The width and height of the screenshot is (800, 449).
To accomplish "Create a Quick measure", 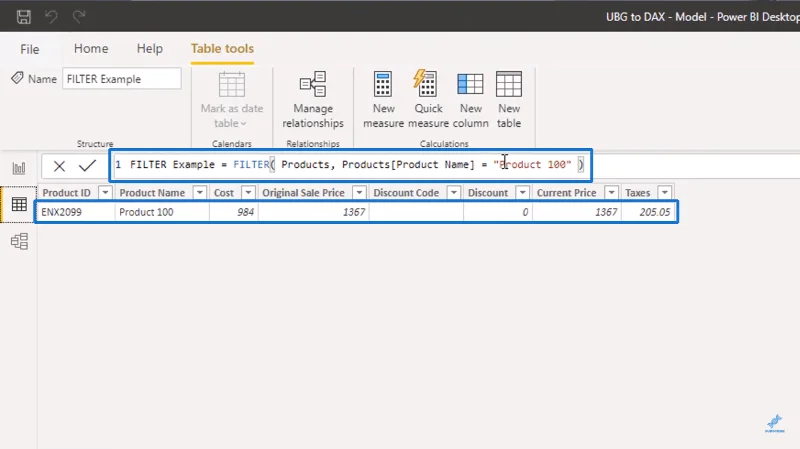I will (x=428, y=100).
